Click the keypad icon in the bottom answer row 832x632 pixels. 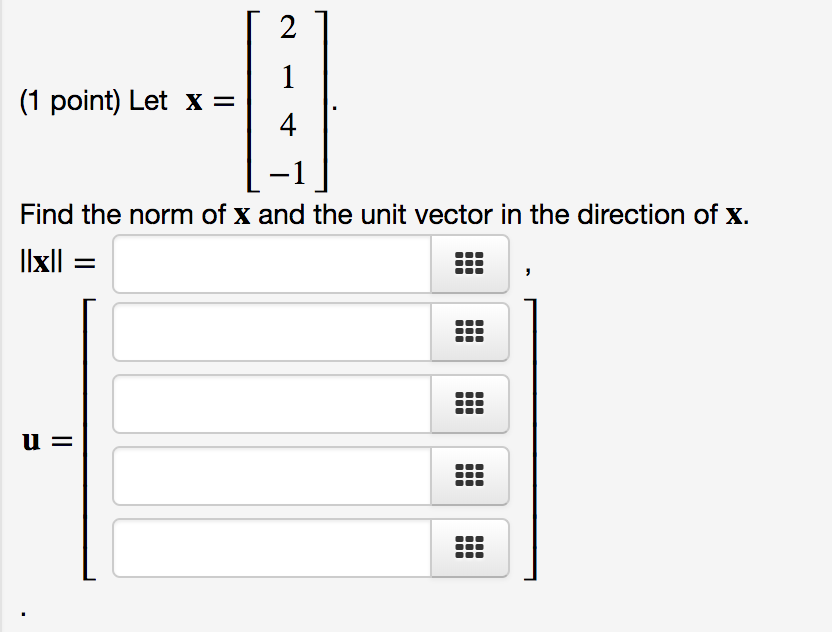470,548
